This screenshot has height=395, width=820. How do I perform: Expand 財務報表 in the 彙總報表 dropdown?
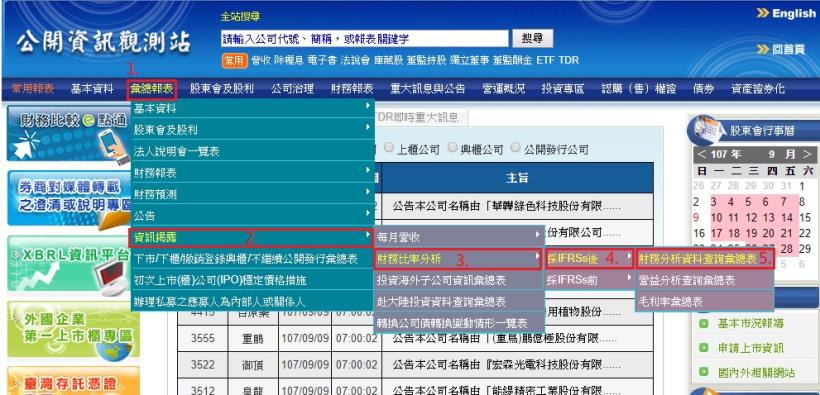pos(253,172)
